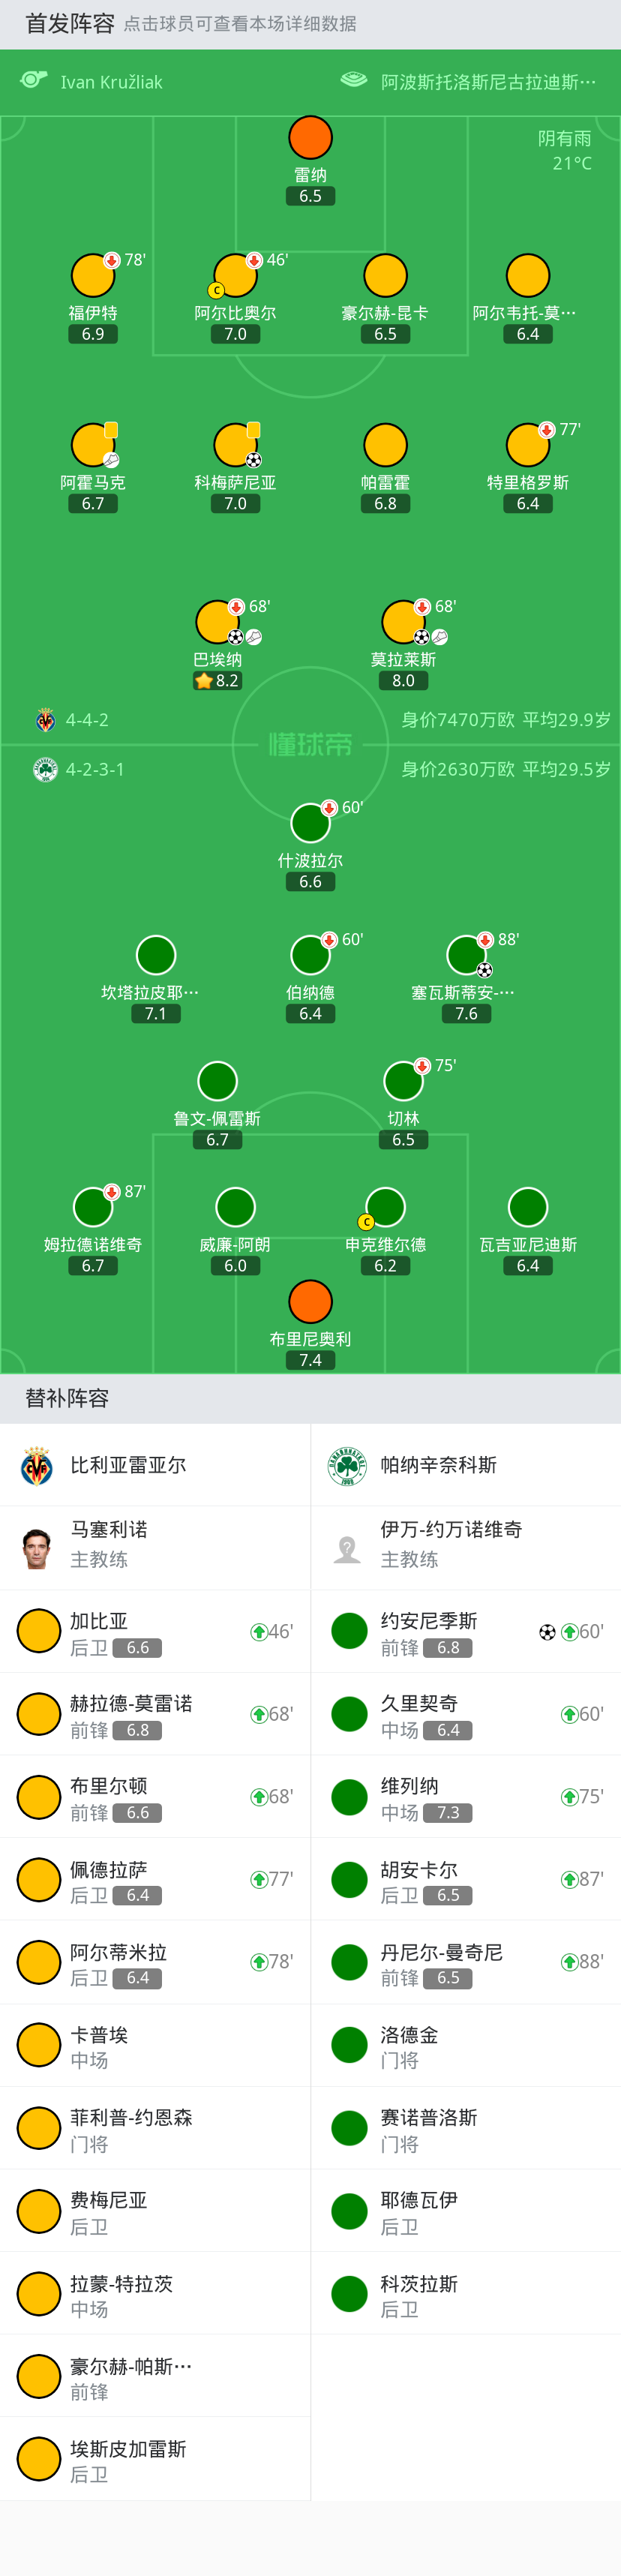Tap the stadium icon by the venue name

354,80
